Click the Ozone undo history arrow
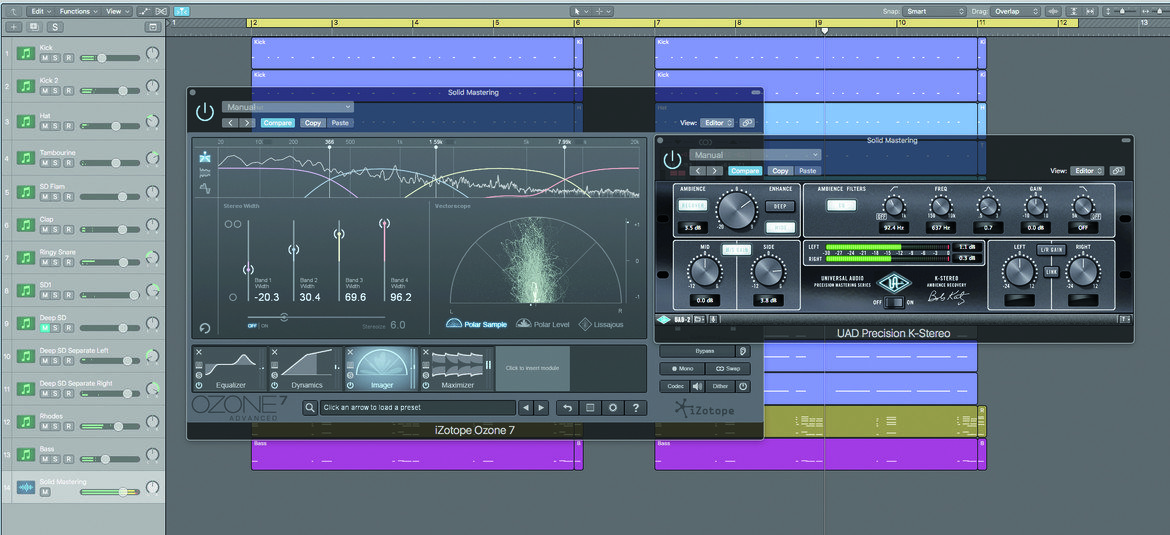Screen dimensions: 1170x535 pyautogui.click(x=567, y=408)
